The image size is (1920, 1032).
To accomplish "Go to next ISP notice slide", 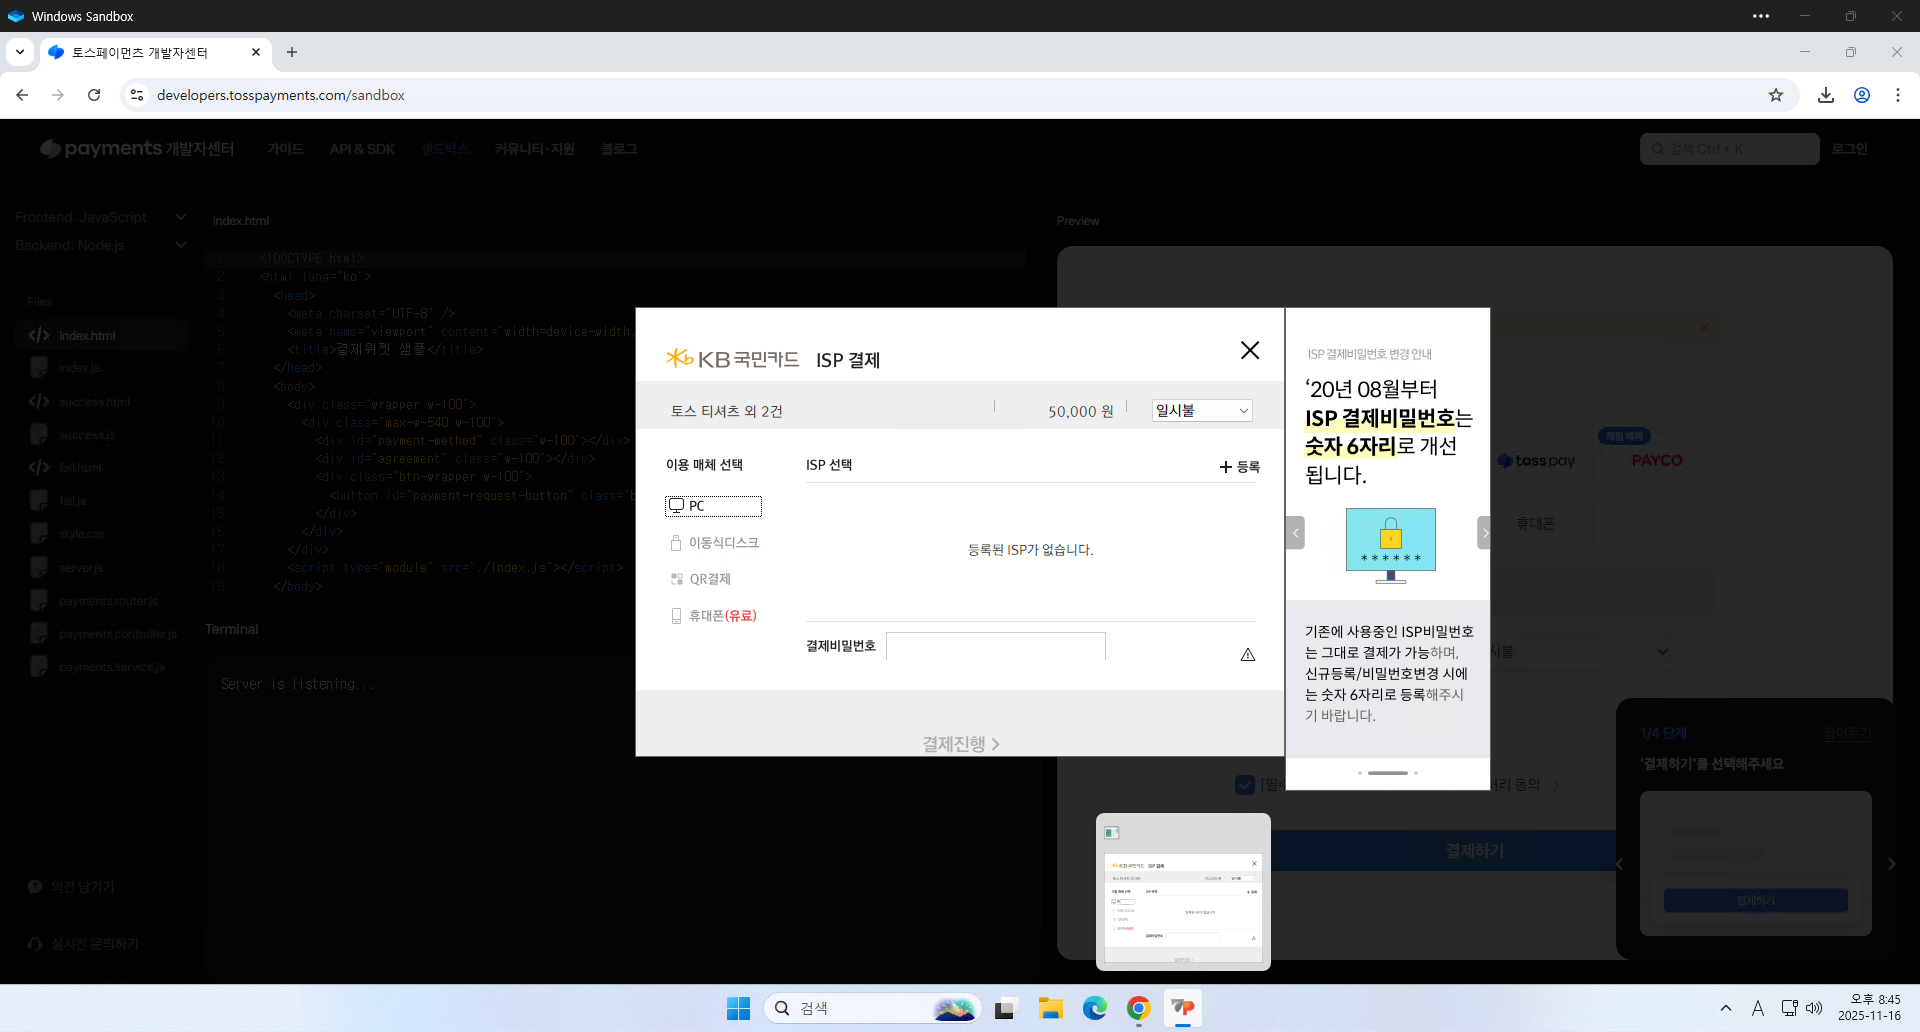I will click(x=1484, y=533).
